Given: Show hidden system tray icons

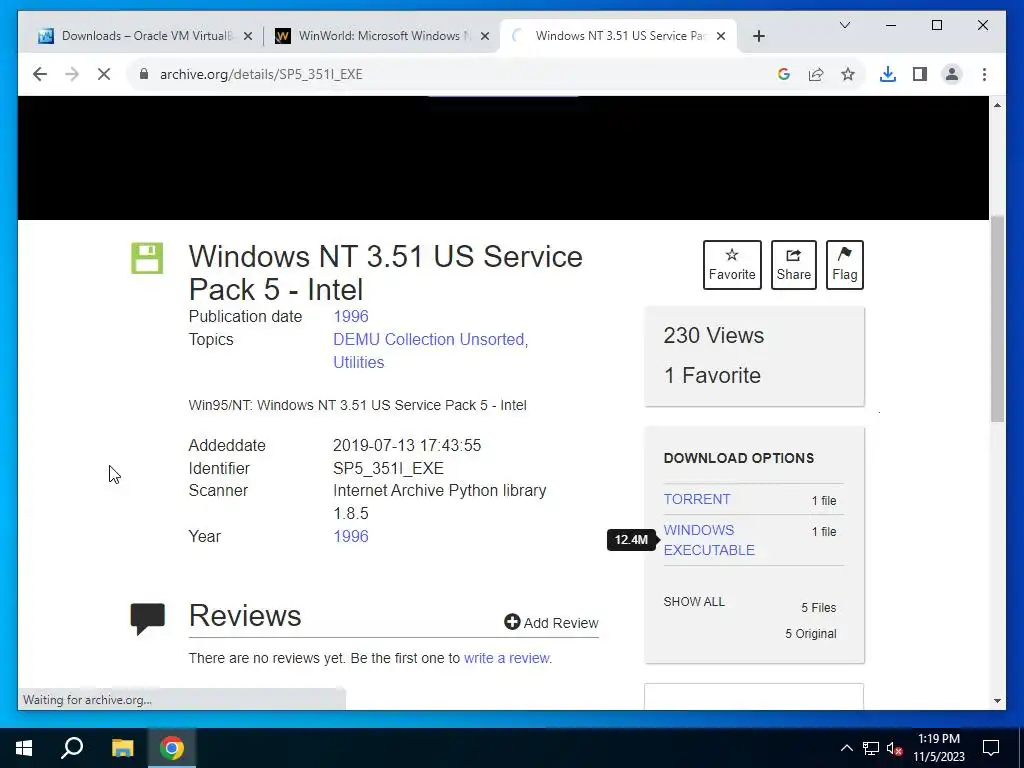Looking at the screenshot, I should [846, 748].
